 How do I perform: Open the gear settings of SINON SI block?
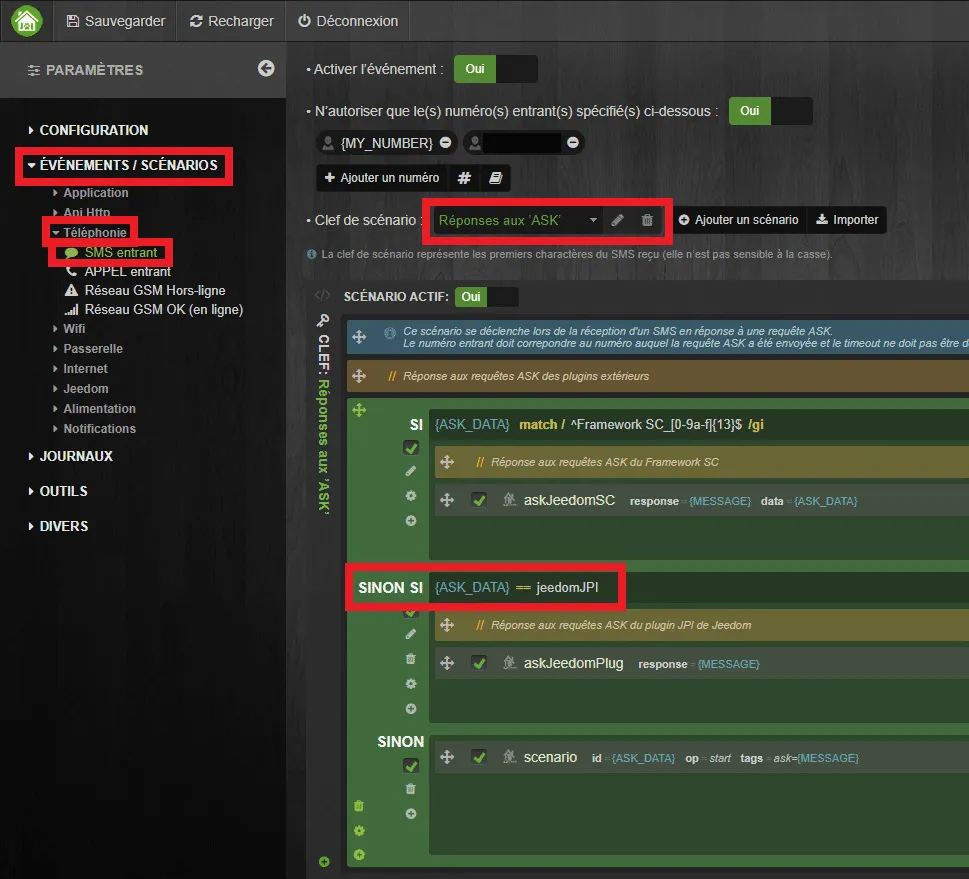point(410,684)
